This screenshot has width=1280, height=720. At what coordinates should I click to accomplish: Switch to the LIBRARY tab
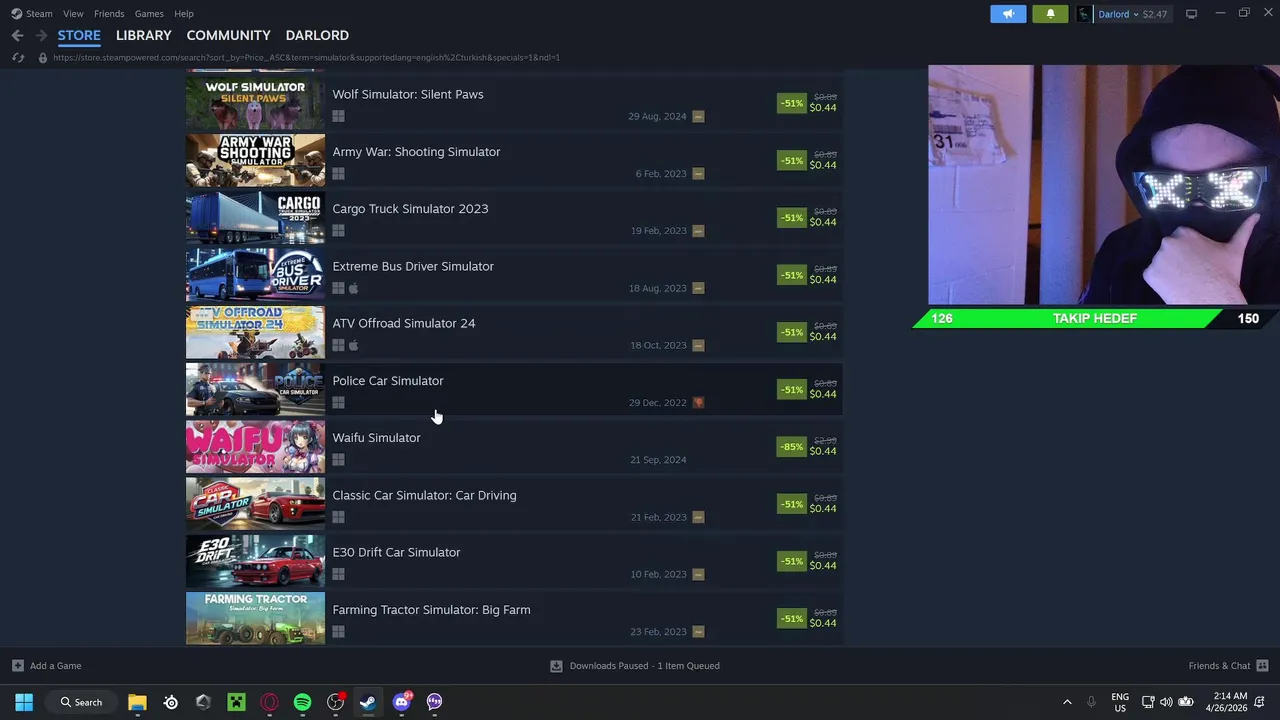click(x=144, y=35)
